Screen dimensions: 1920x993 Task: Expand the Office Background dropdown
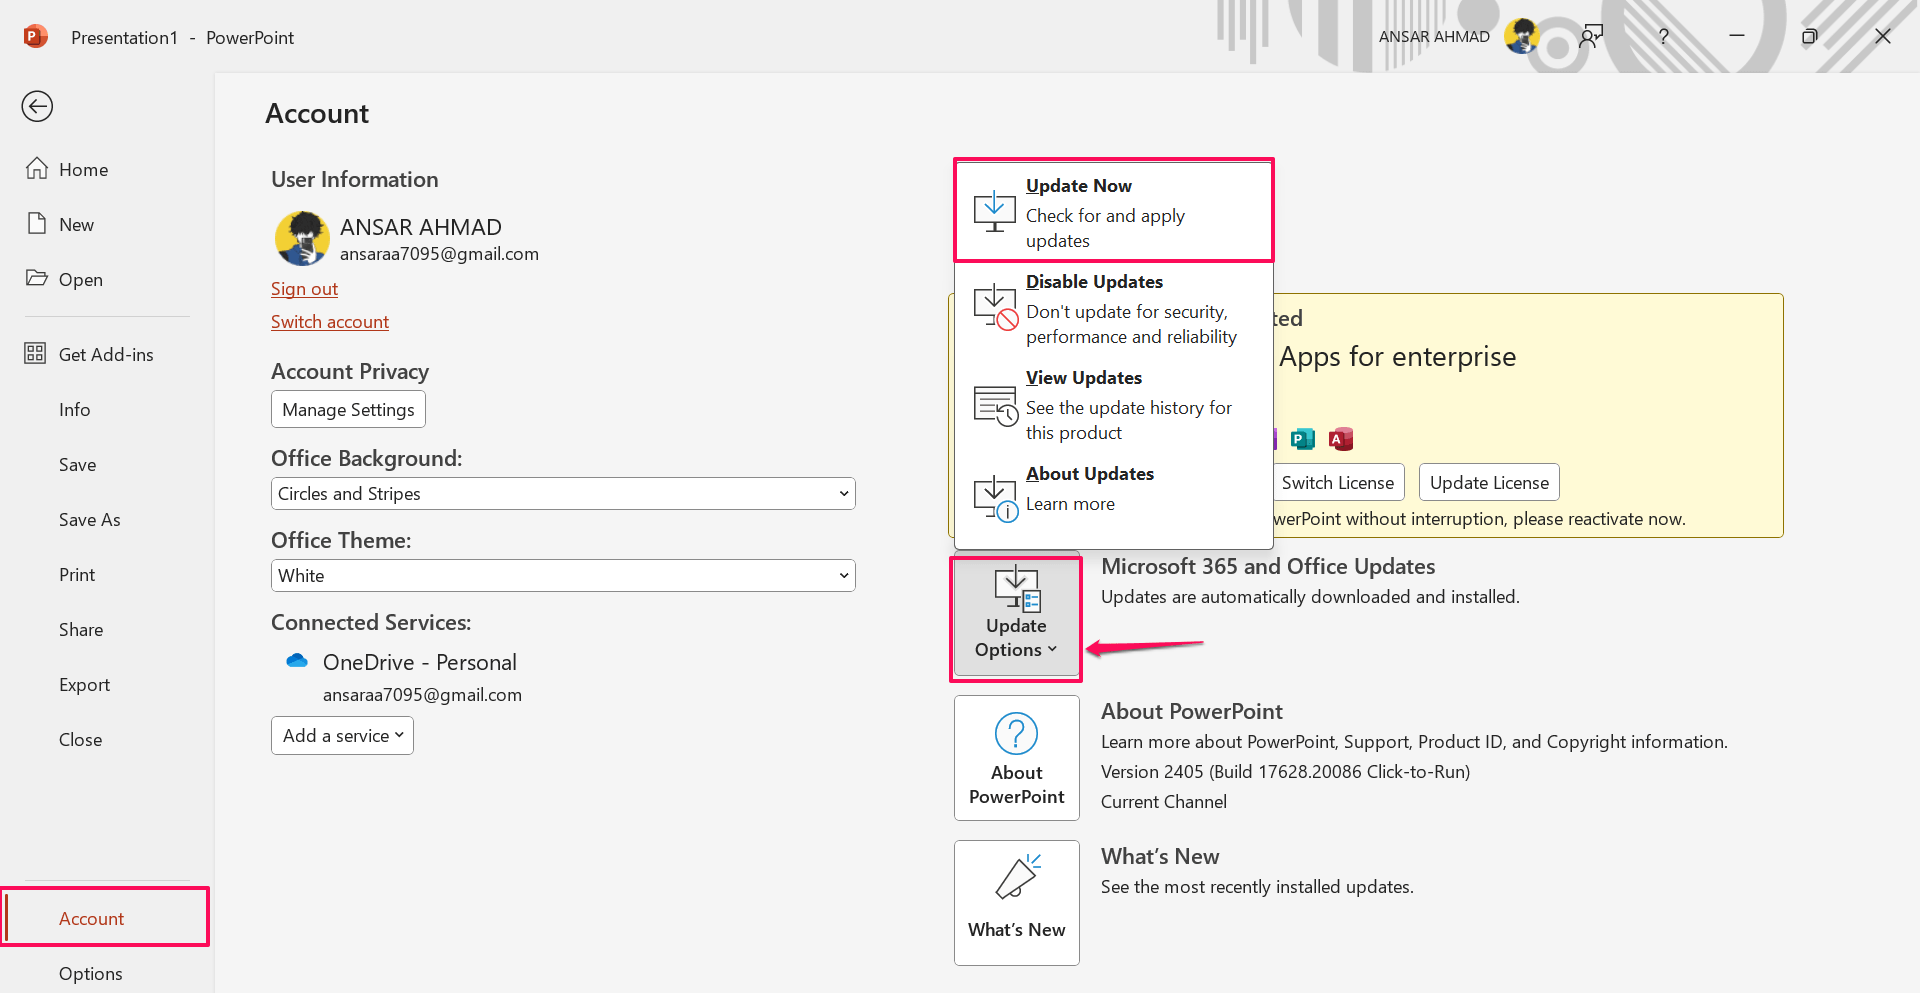click(563, 493)
